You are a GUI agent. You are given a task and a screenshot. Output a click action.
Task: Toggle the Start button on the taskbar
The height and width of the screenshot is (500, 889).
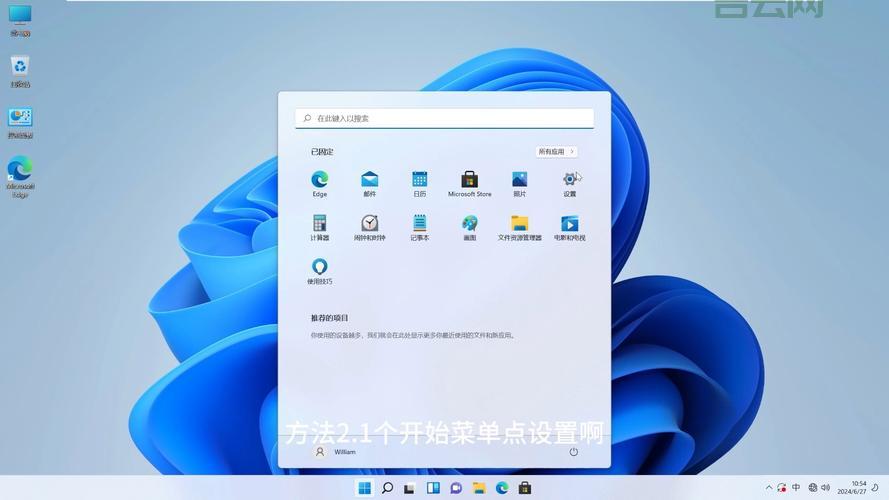364,488
